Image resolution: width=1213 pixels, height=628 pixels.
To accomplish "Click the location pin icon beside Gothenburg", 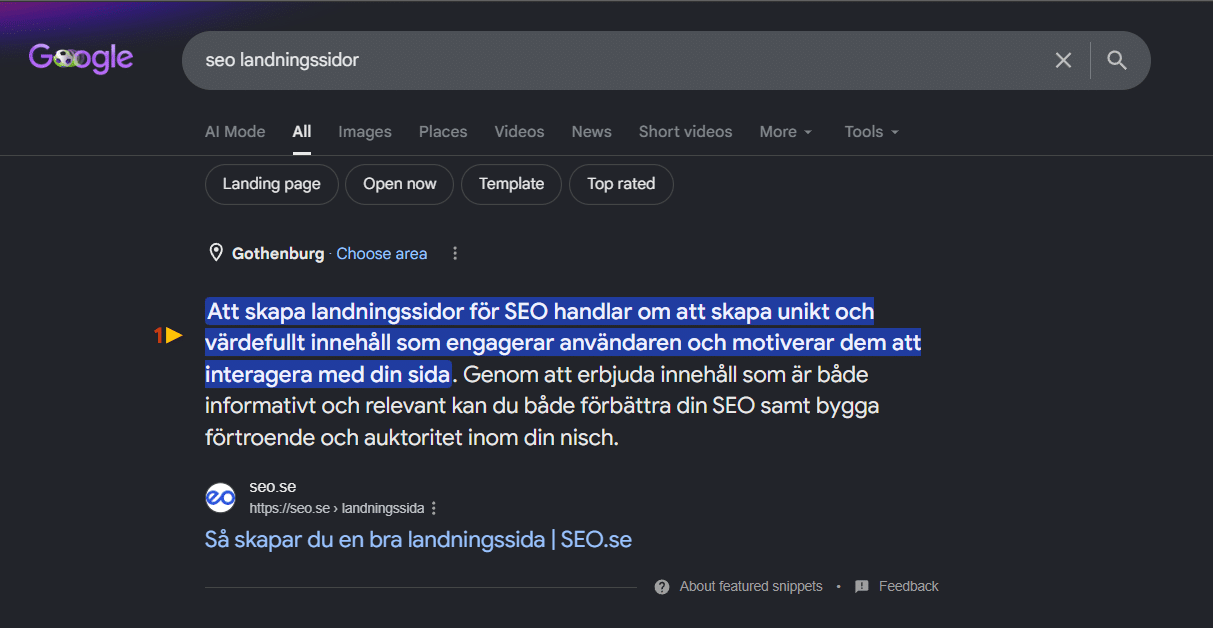I will coord(216,253).
